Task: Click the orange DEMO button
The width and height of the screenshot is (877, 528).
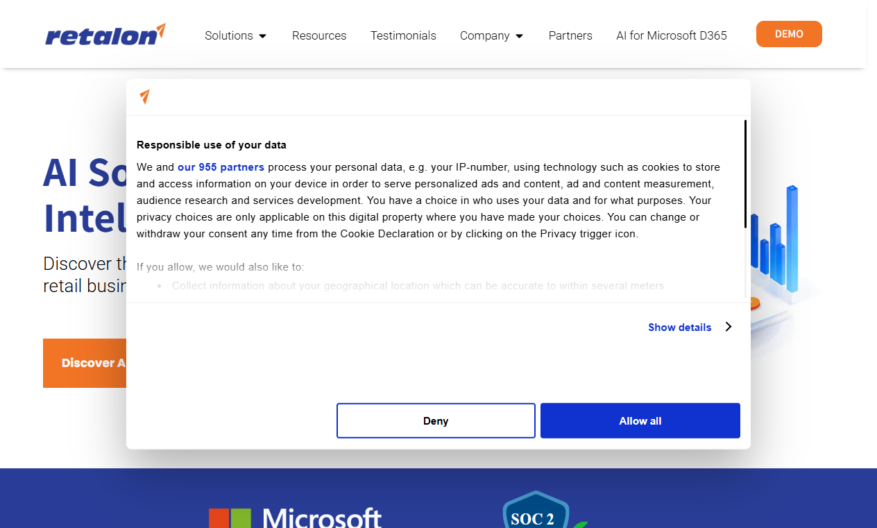Action: point(789,34)
